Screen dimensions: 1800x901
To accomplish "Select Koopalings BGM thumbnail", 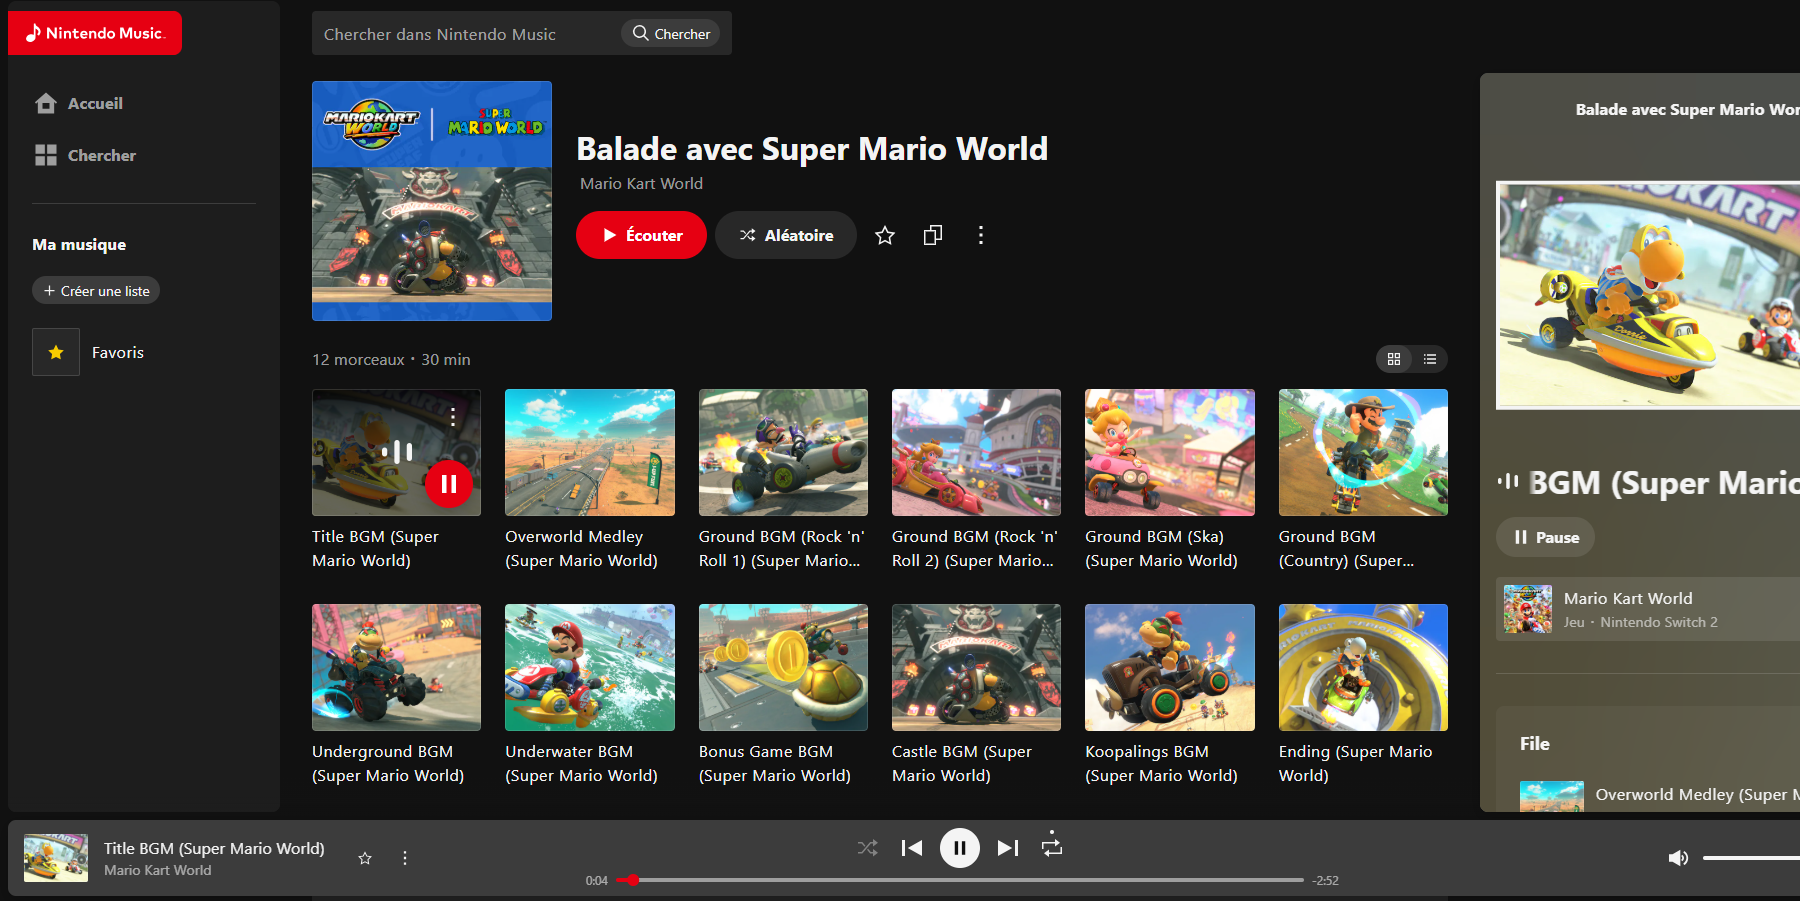I will coord(1170,667).
